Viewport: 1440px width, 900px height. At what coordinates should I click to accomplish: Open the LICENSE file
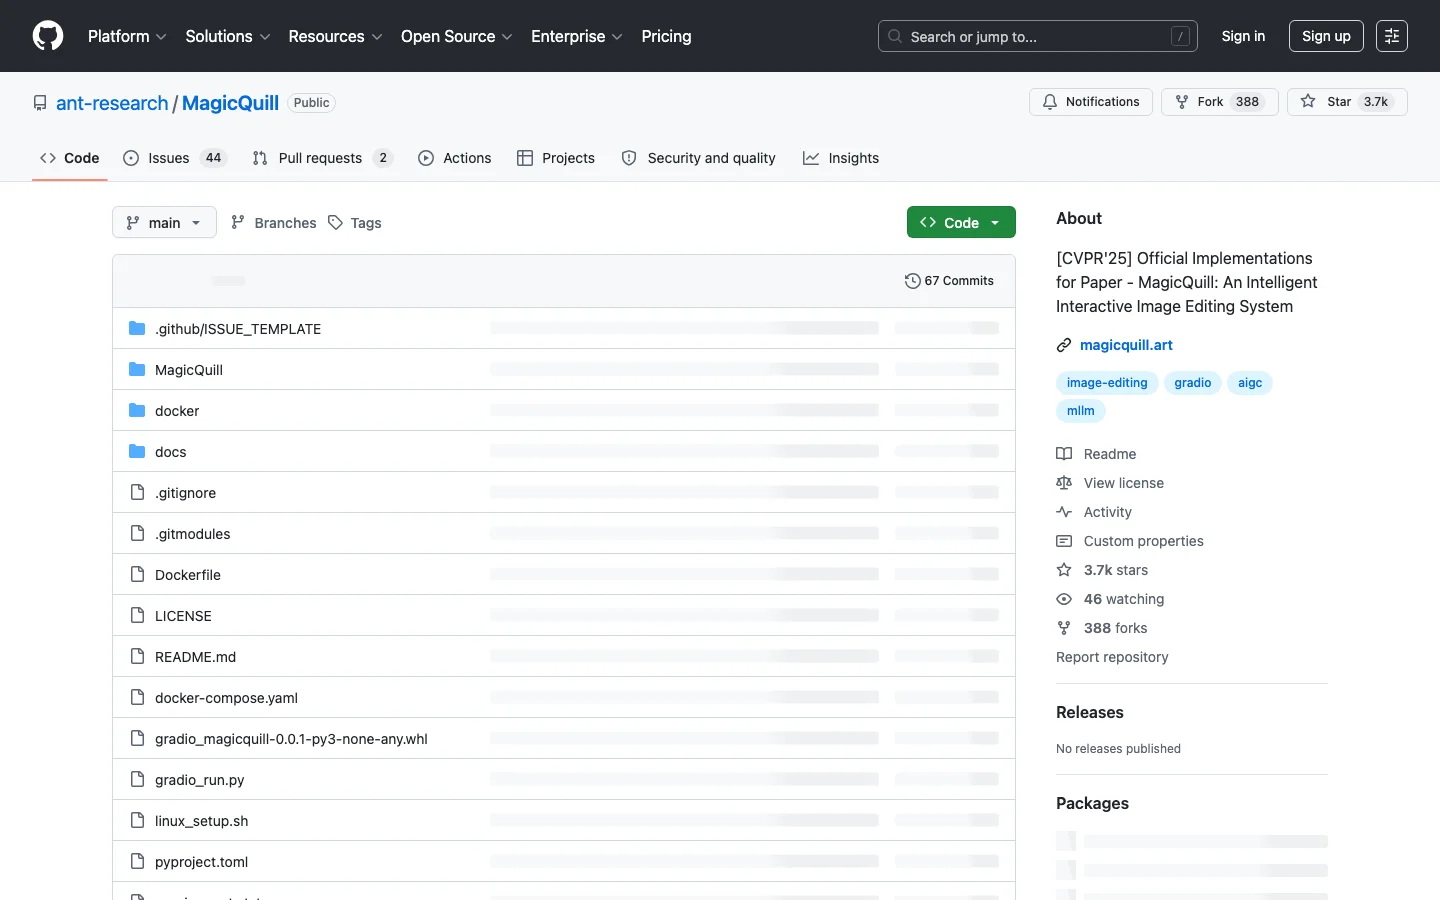coord(183,616)
